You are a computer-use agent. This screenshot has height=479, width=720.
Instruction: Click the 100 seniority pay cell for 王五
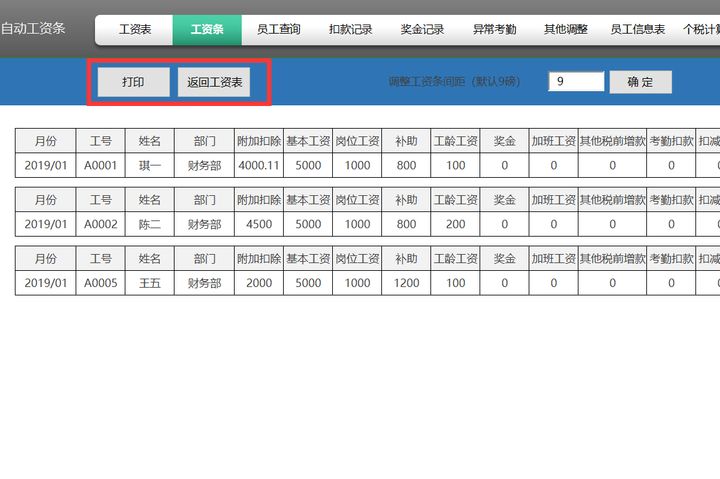456,283
